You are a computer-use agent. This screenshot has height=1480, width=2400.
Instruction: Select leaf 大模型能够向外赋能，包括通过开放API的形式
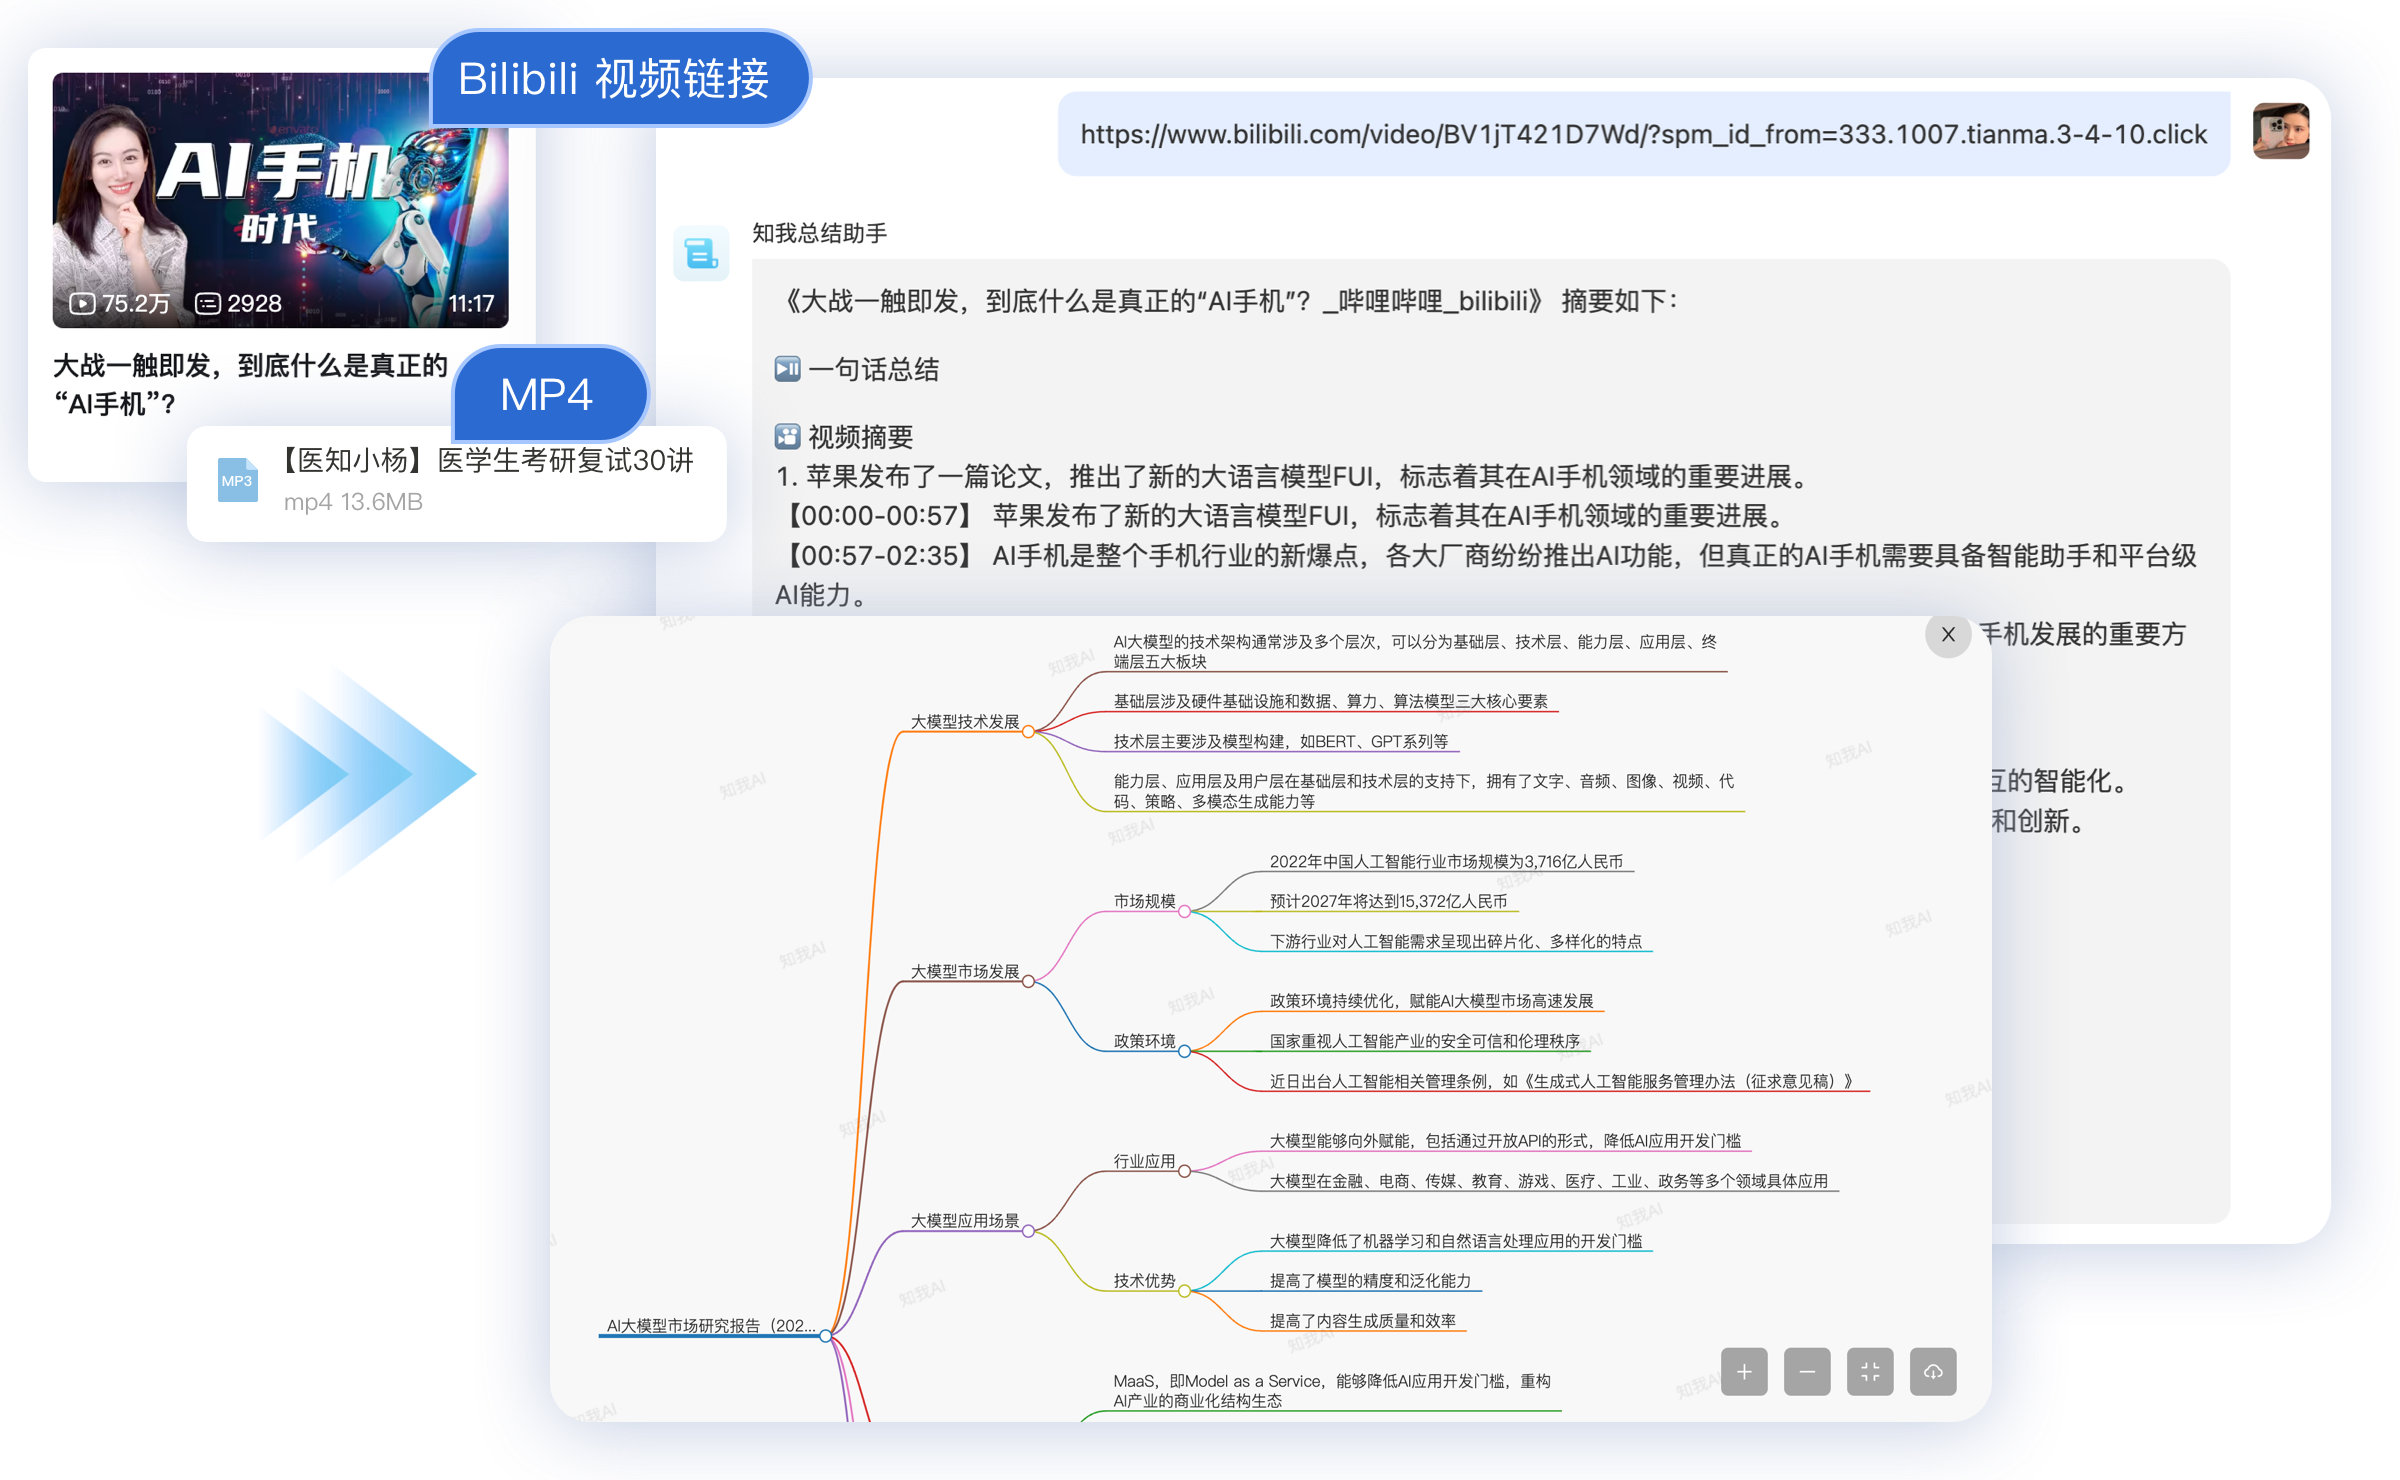(1505, 1141)
